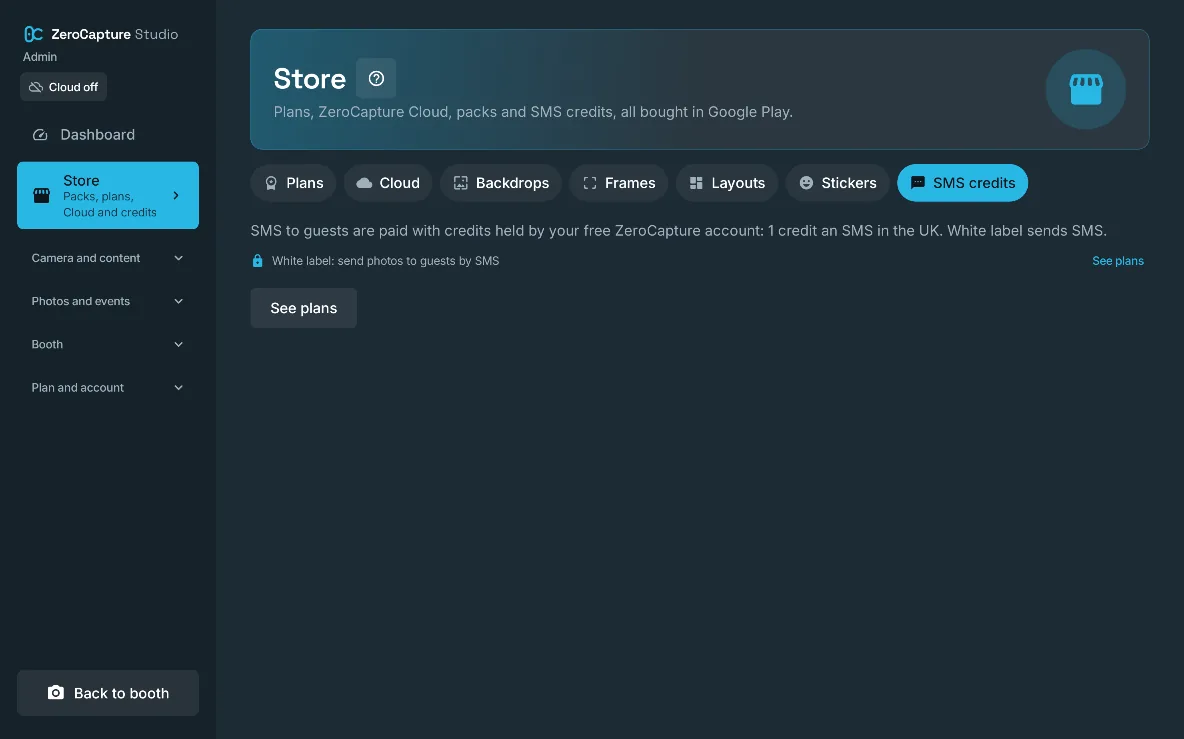This screenshot has width=1184, height=739.
Task: Click the Store shop icon in sidebar
Action: 42,196
